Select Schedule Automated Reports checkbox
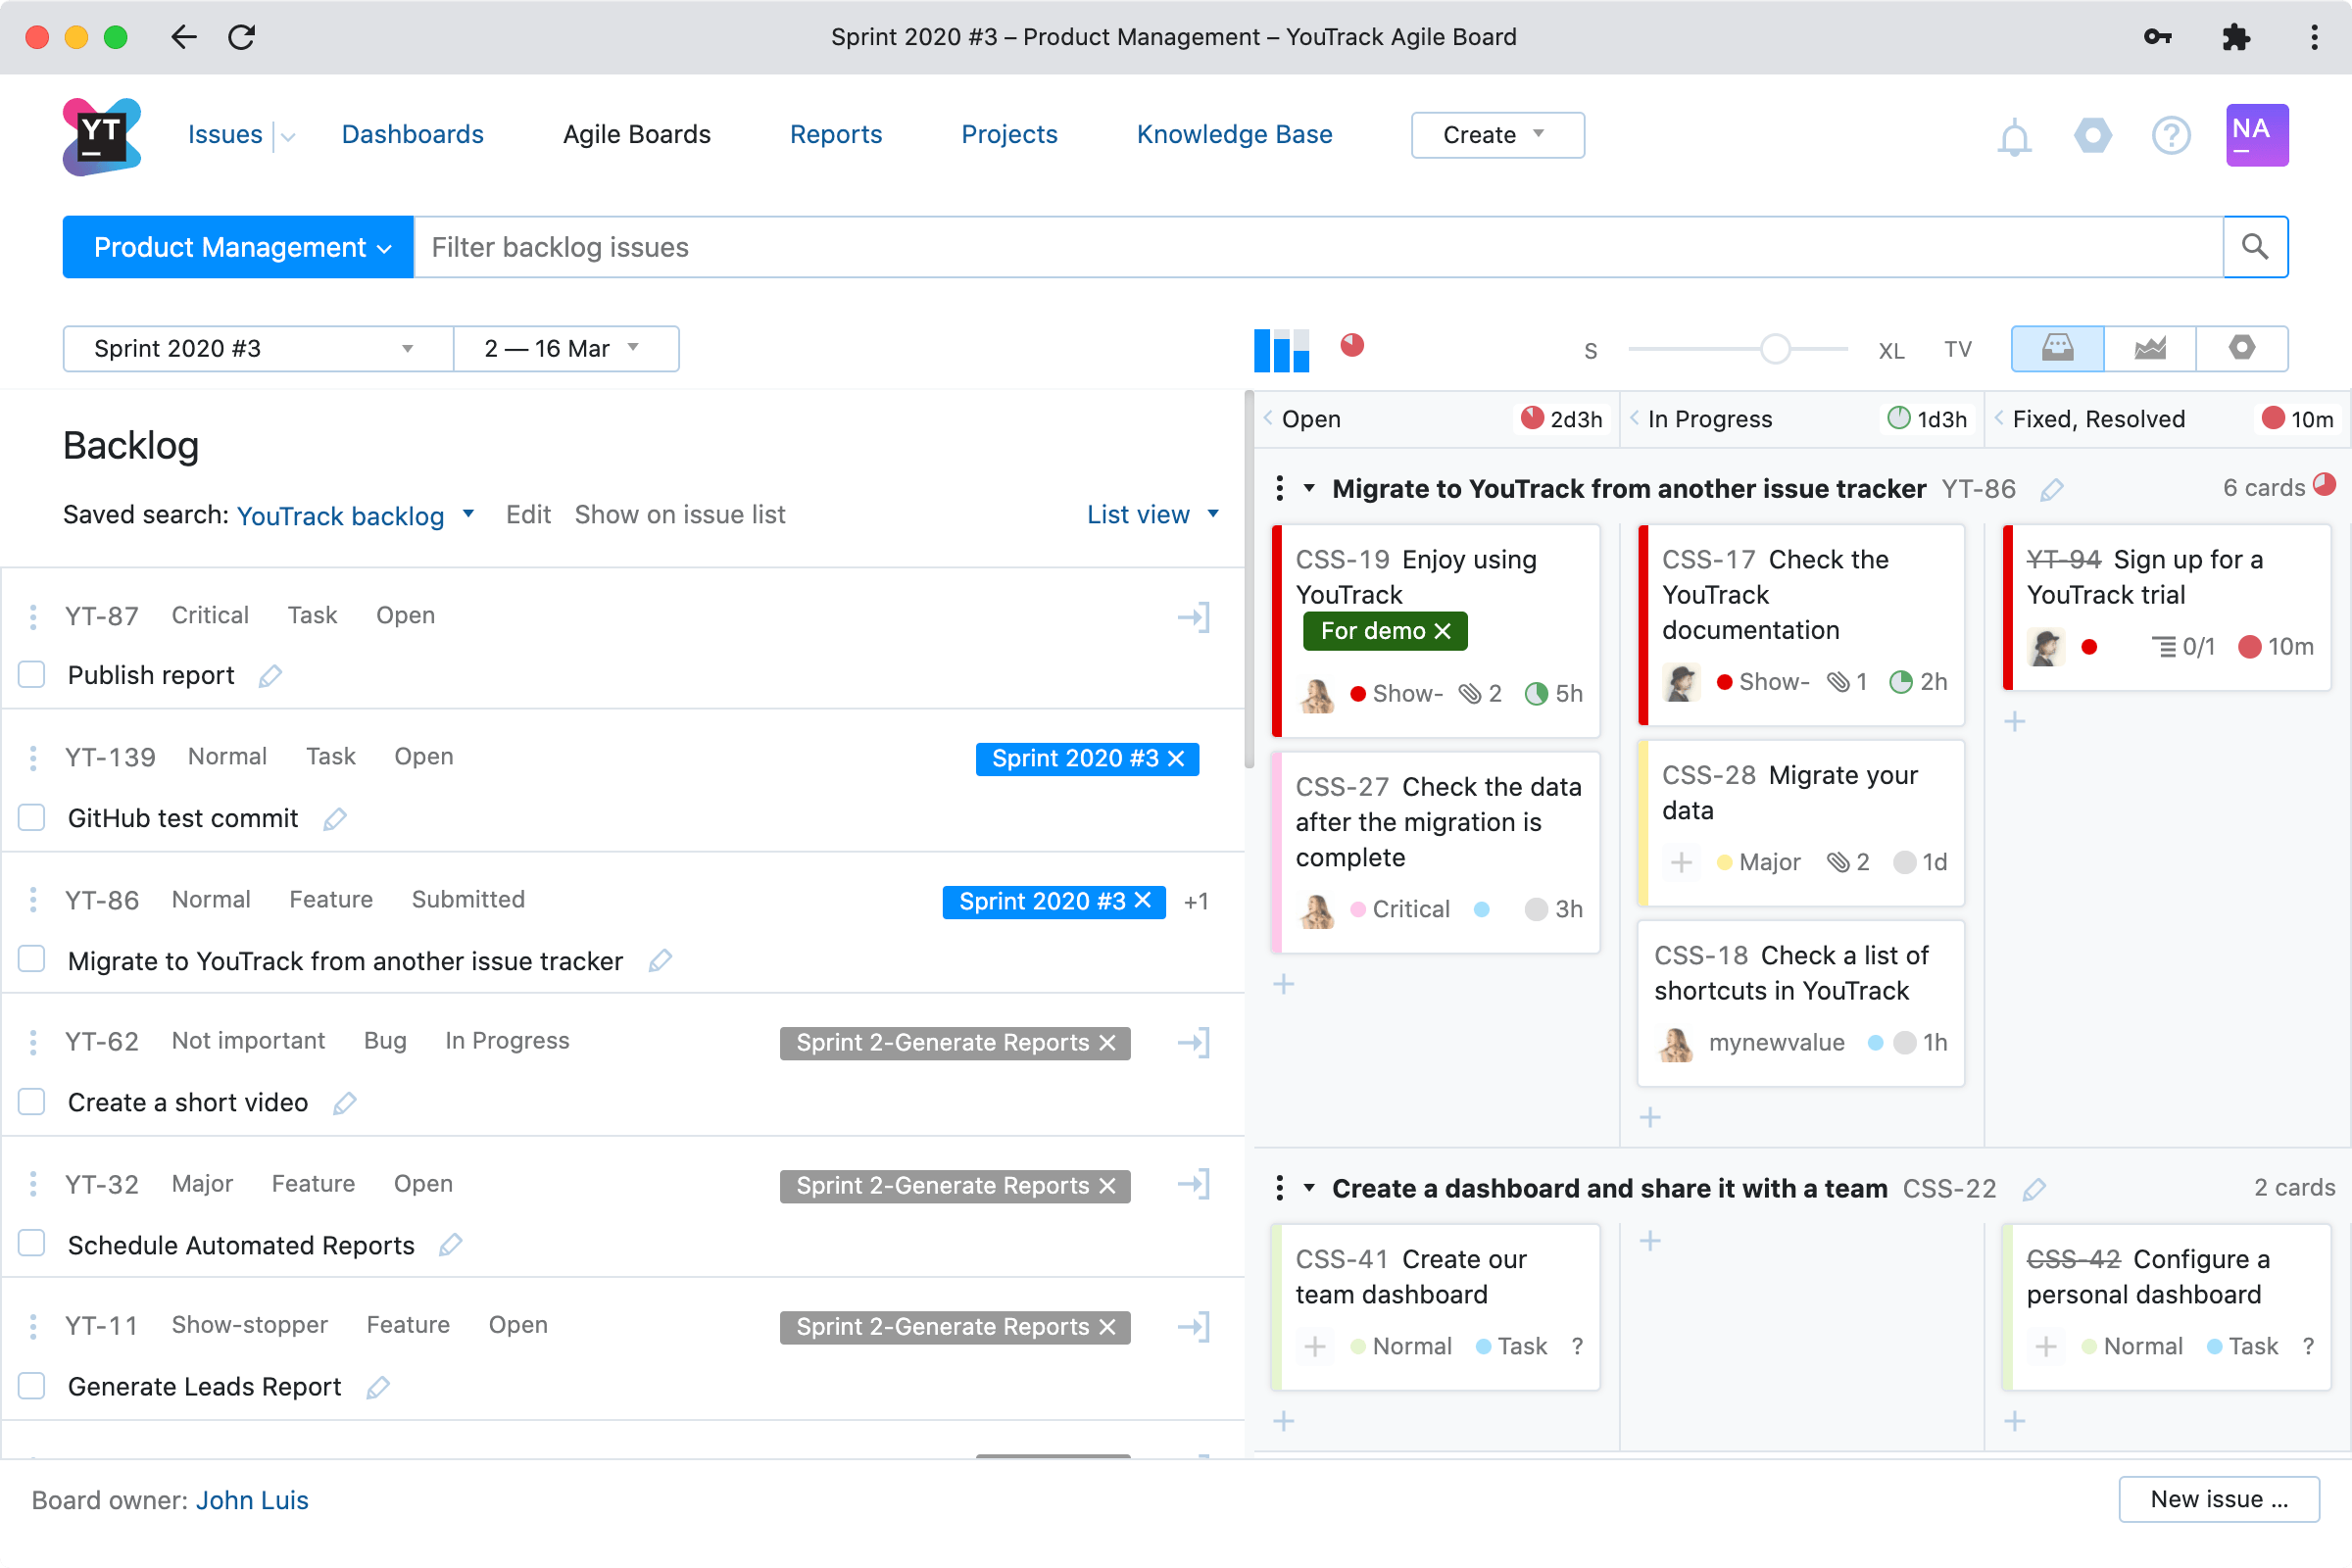The width and height of the screenshot is (2352, 1568). click(32, 1244)
